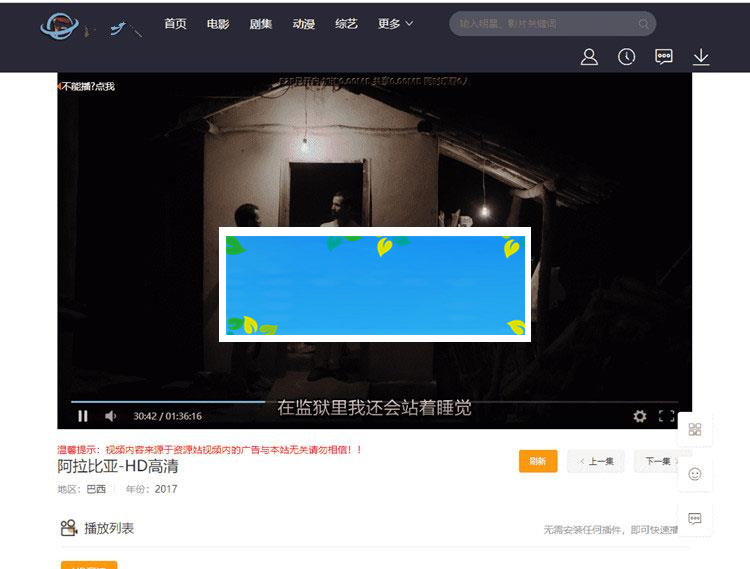Click 不能播?点我 playback help link

click(88, 87)
